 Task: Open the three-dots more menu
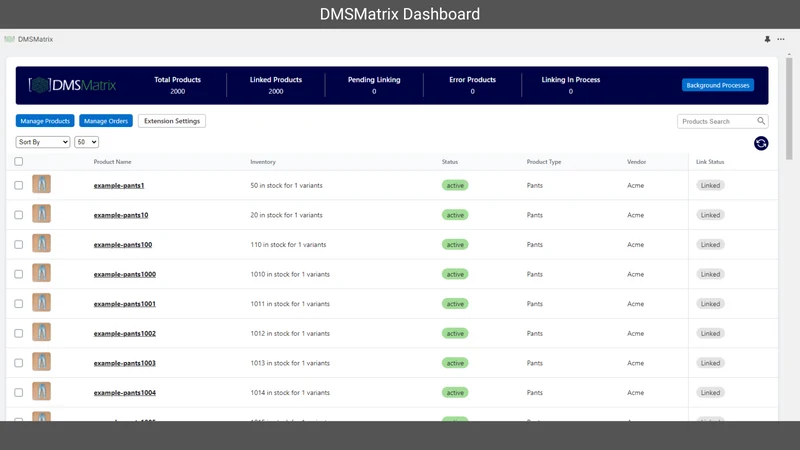click(781, 39)
